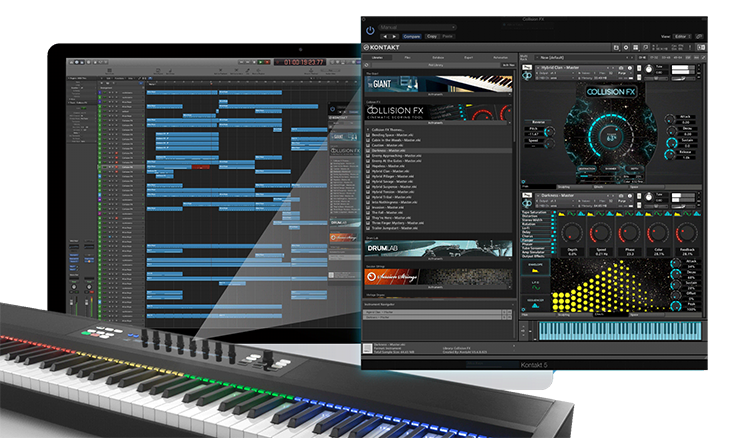The image size is (733, 438).
Task: Open Hybrid Clan instrument wrench edit icon
Action: [527, 67]
